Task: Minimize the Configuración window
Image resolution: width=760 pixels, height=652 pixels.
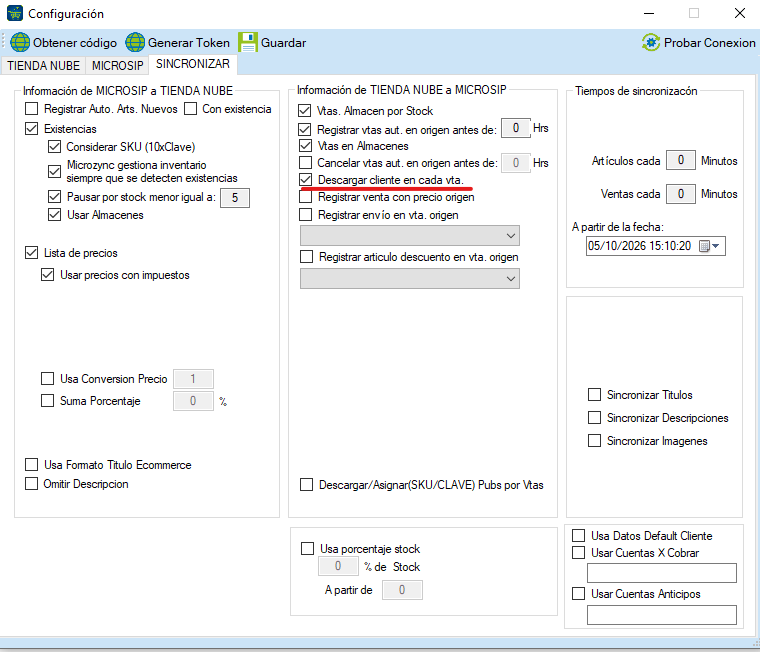Action: (649, 13)
